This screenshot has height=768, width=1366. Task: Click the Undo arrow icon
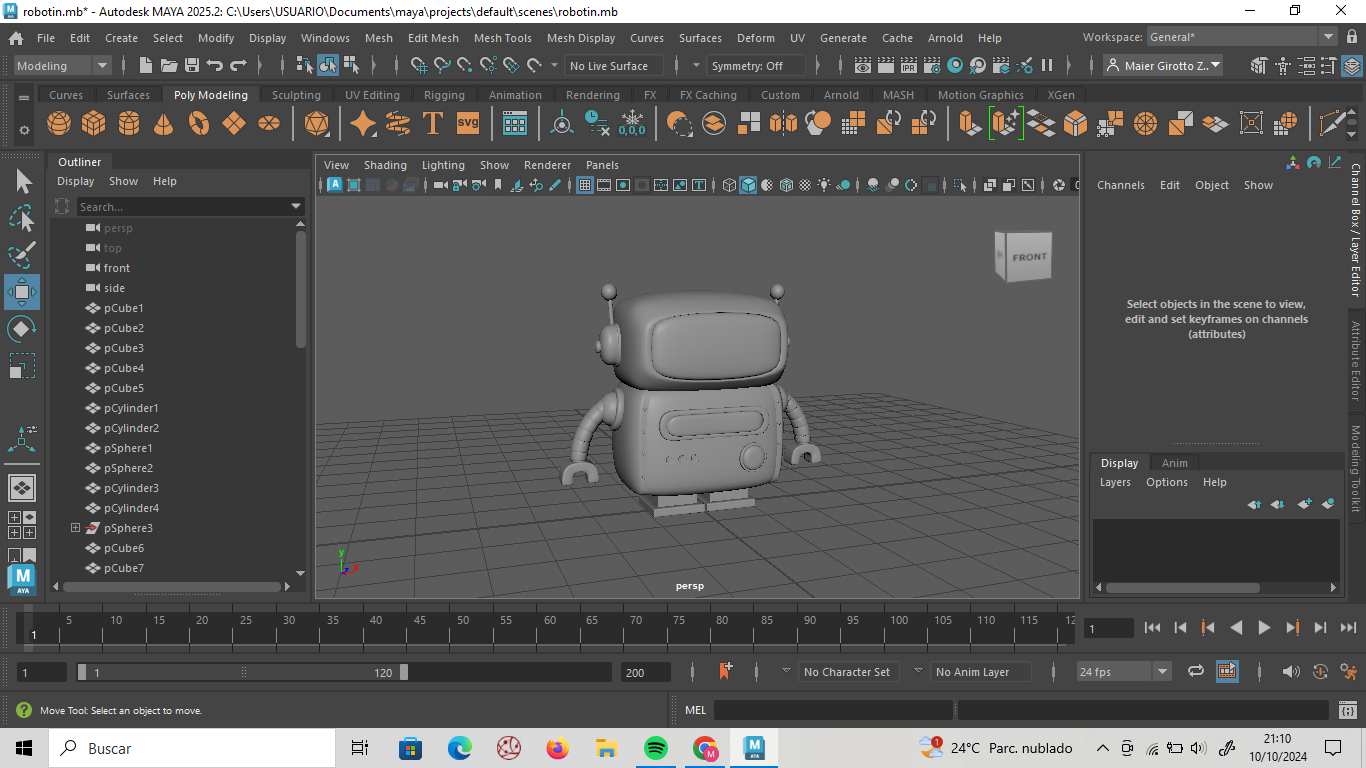214,66
